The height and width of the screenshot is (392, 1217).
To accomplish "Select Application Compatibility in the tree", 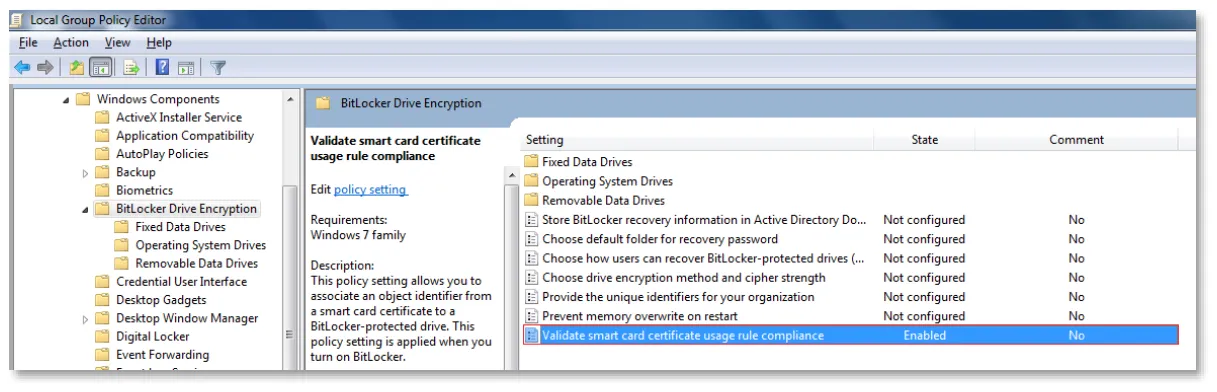I will tap(185, 136).
